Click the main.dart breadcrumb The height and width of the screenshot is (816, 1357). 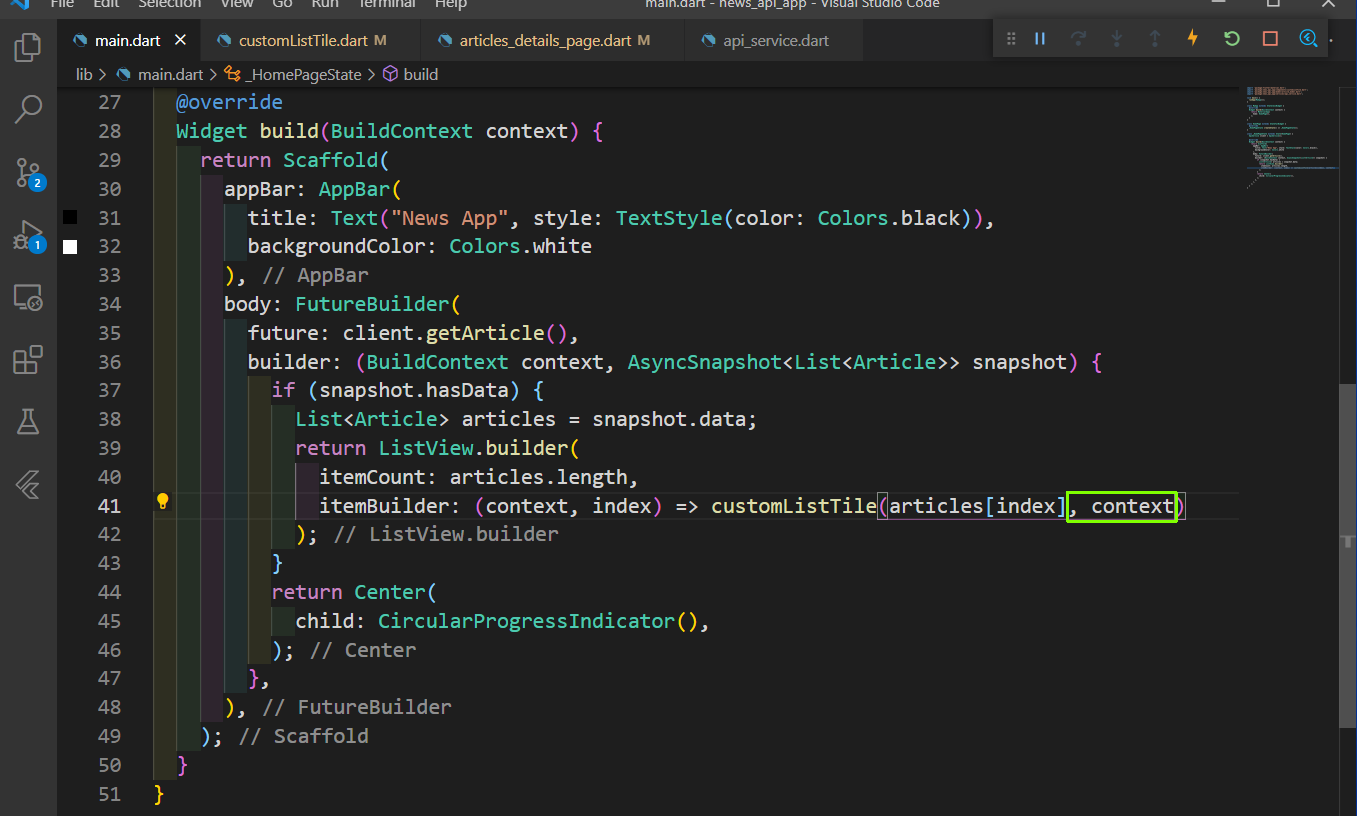[x=170, y=74]
